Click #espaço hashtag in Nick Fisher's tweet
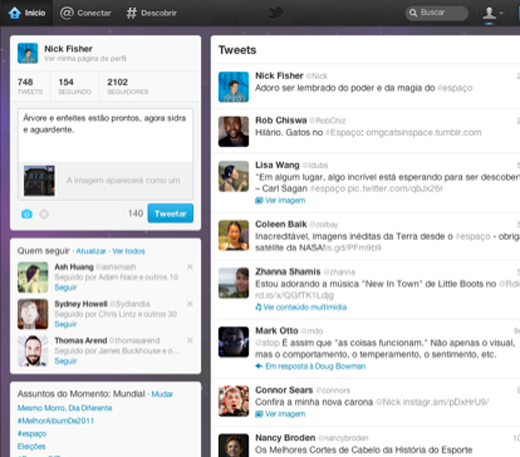This screenshot has width=520, height=457. click(455, 88)
